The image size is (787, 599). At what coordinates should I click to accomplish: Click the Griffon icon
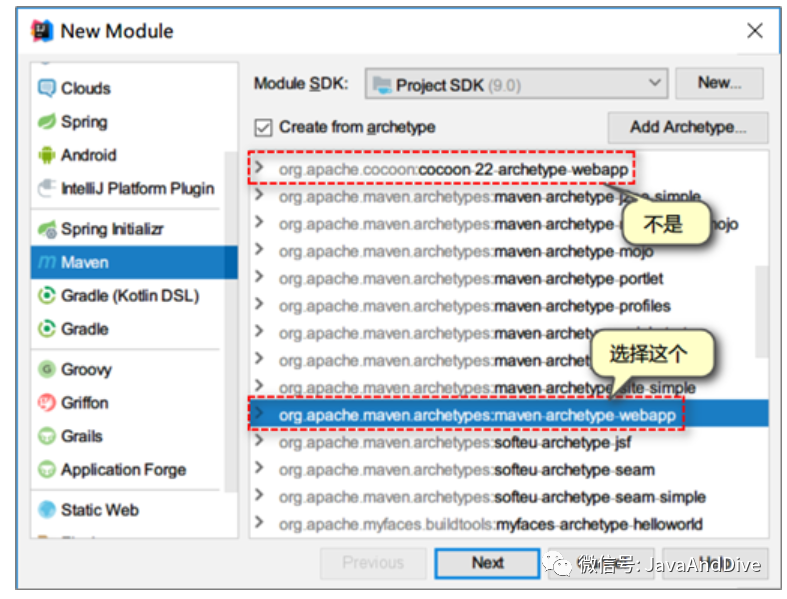coord(47,403)
